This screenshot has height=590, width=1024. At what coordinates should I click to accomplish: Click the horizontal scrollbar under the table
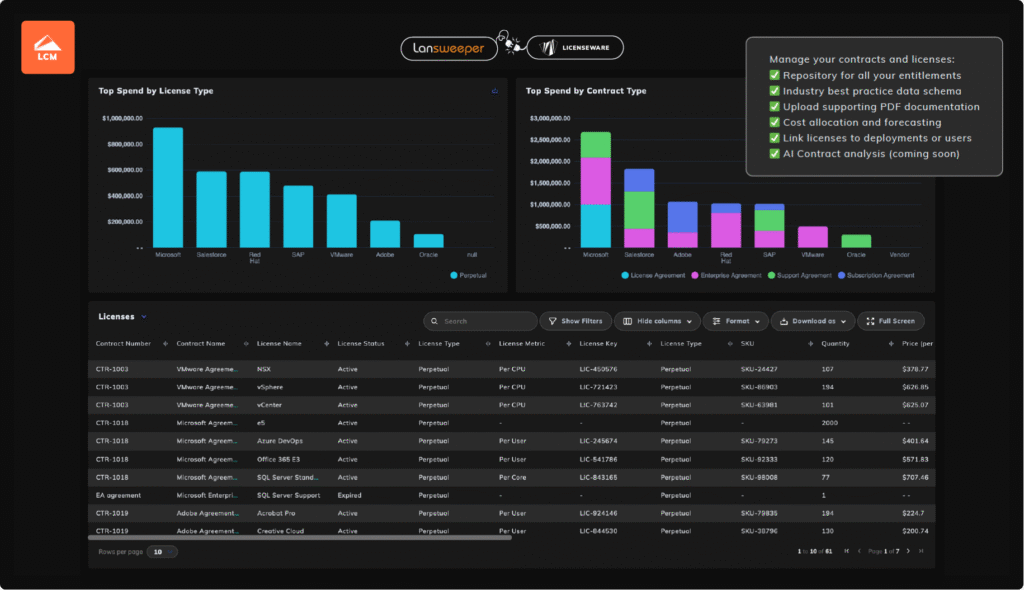point(300,538)
